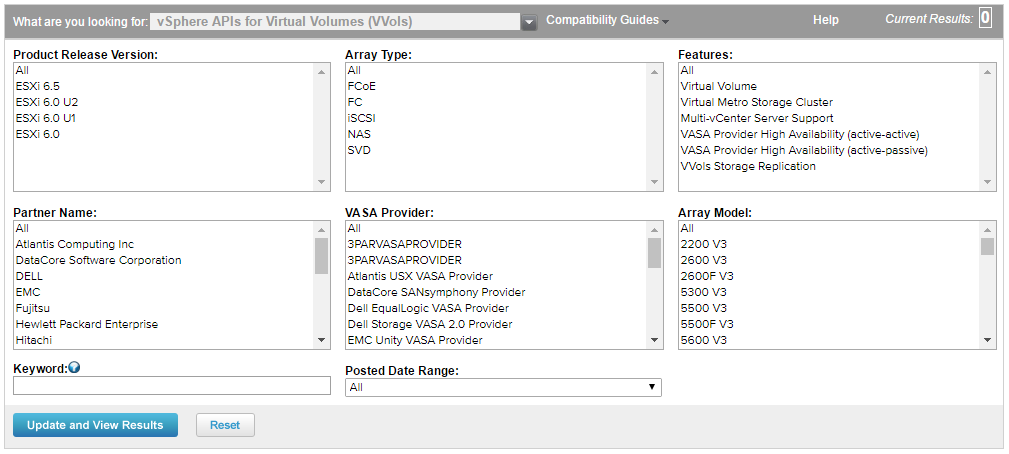Screen dimensions: 1009x454
Task: Click scroll-down arrow in VASA Provider list
Action: click(654, 340)
